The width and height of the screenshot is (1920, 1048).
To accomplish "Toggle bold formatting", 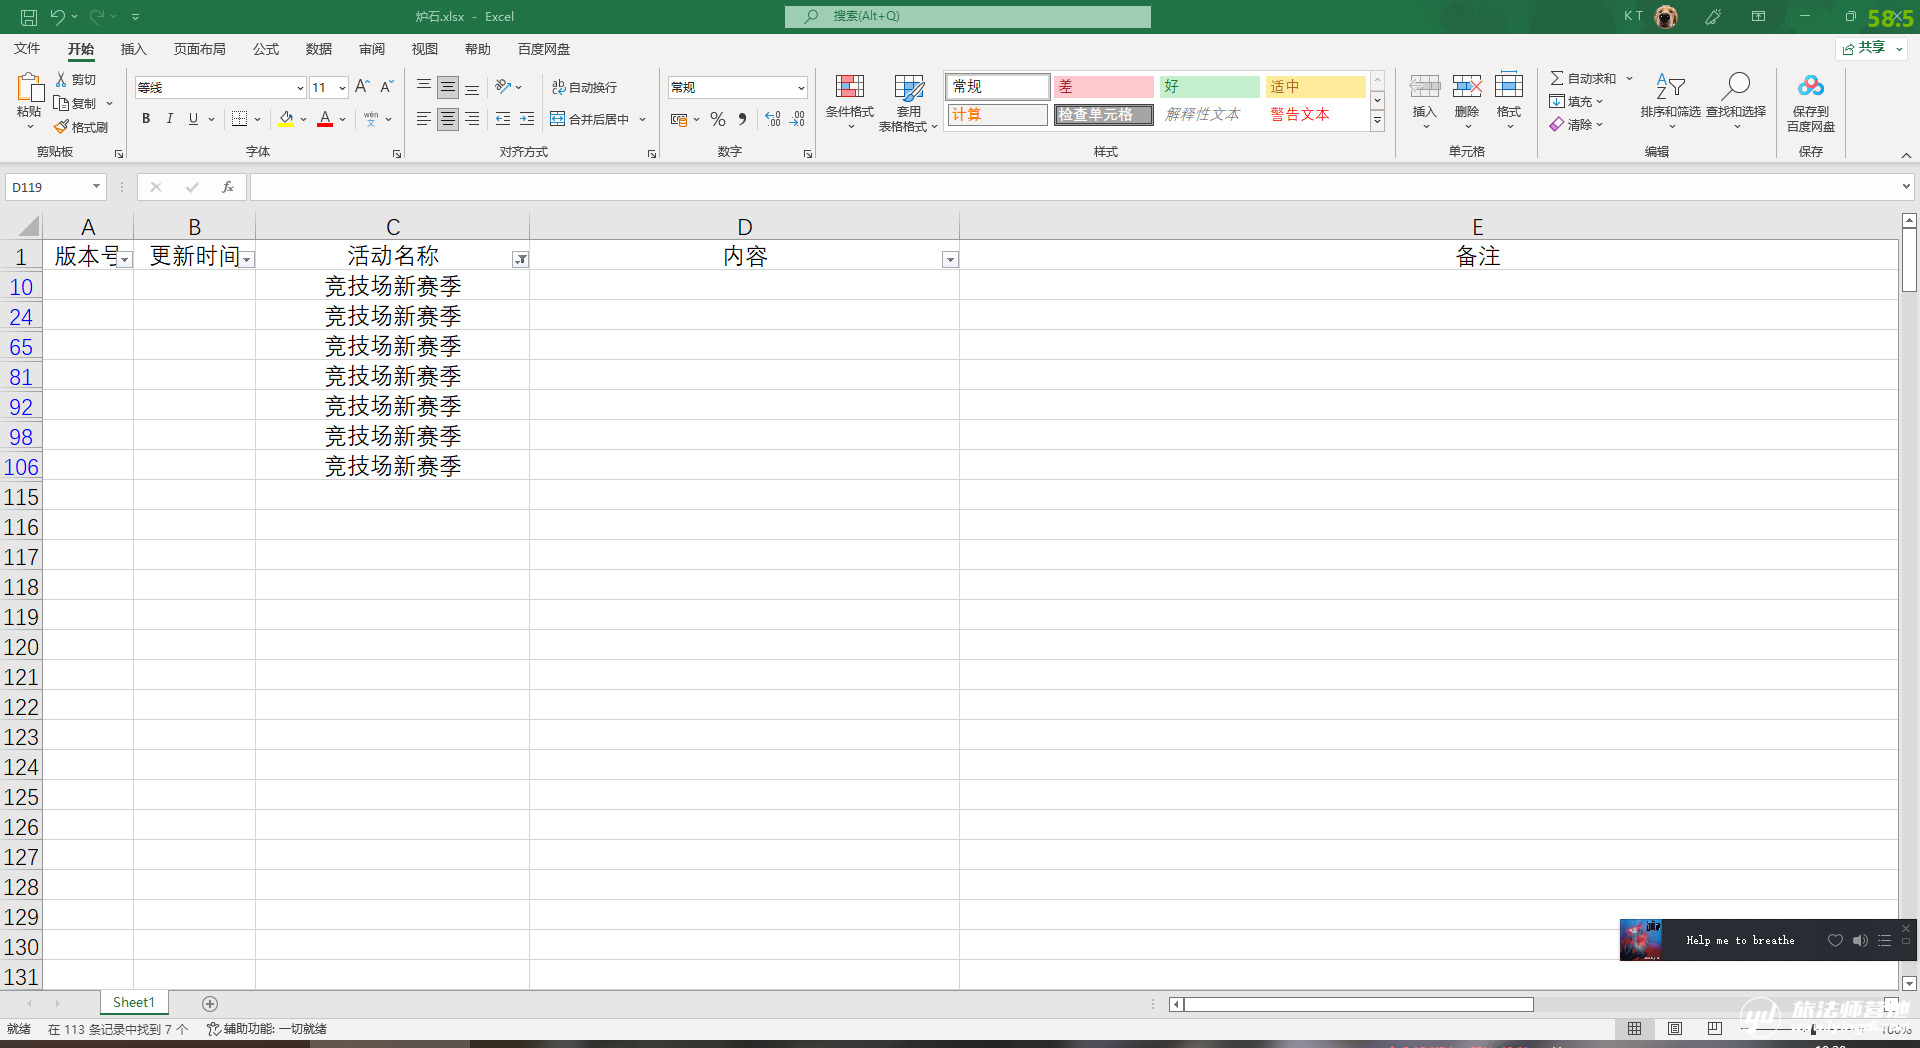I will (146, 119).
